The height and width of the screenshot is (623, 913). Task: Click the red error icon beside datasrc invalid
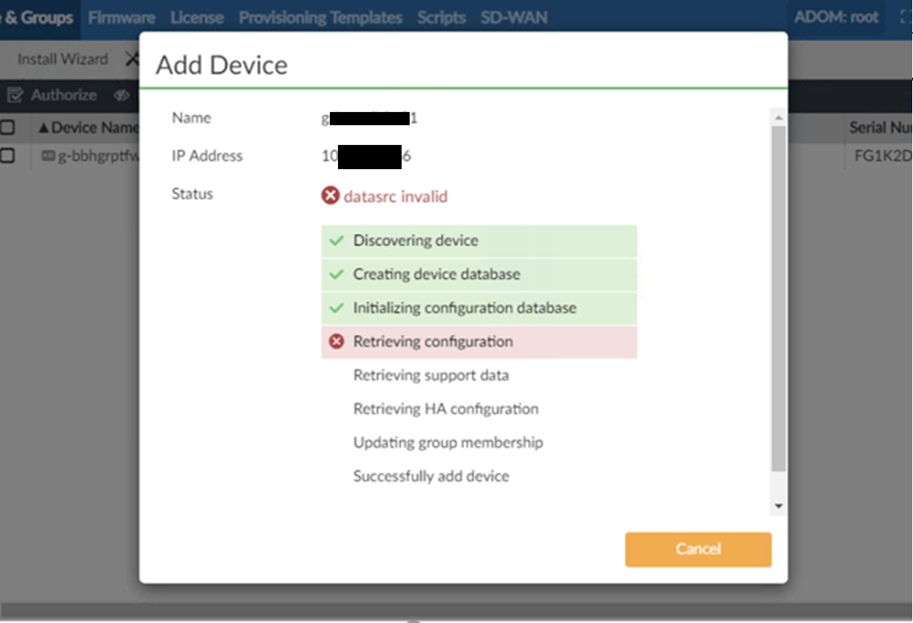point(330,196)
